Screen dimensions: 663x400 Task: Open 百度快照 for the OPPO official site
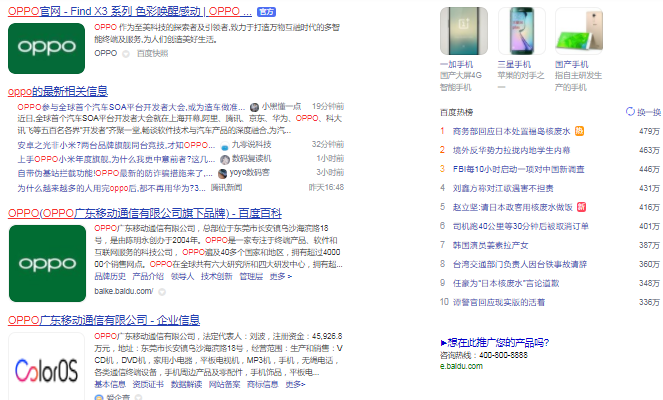click(153, 54)
